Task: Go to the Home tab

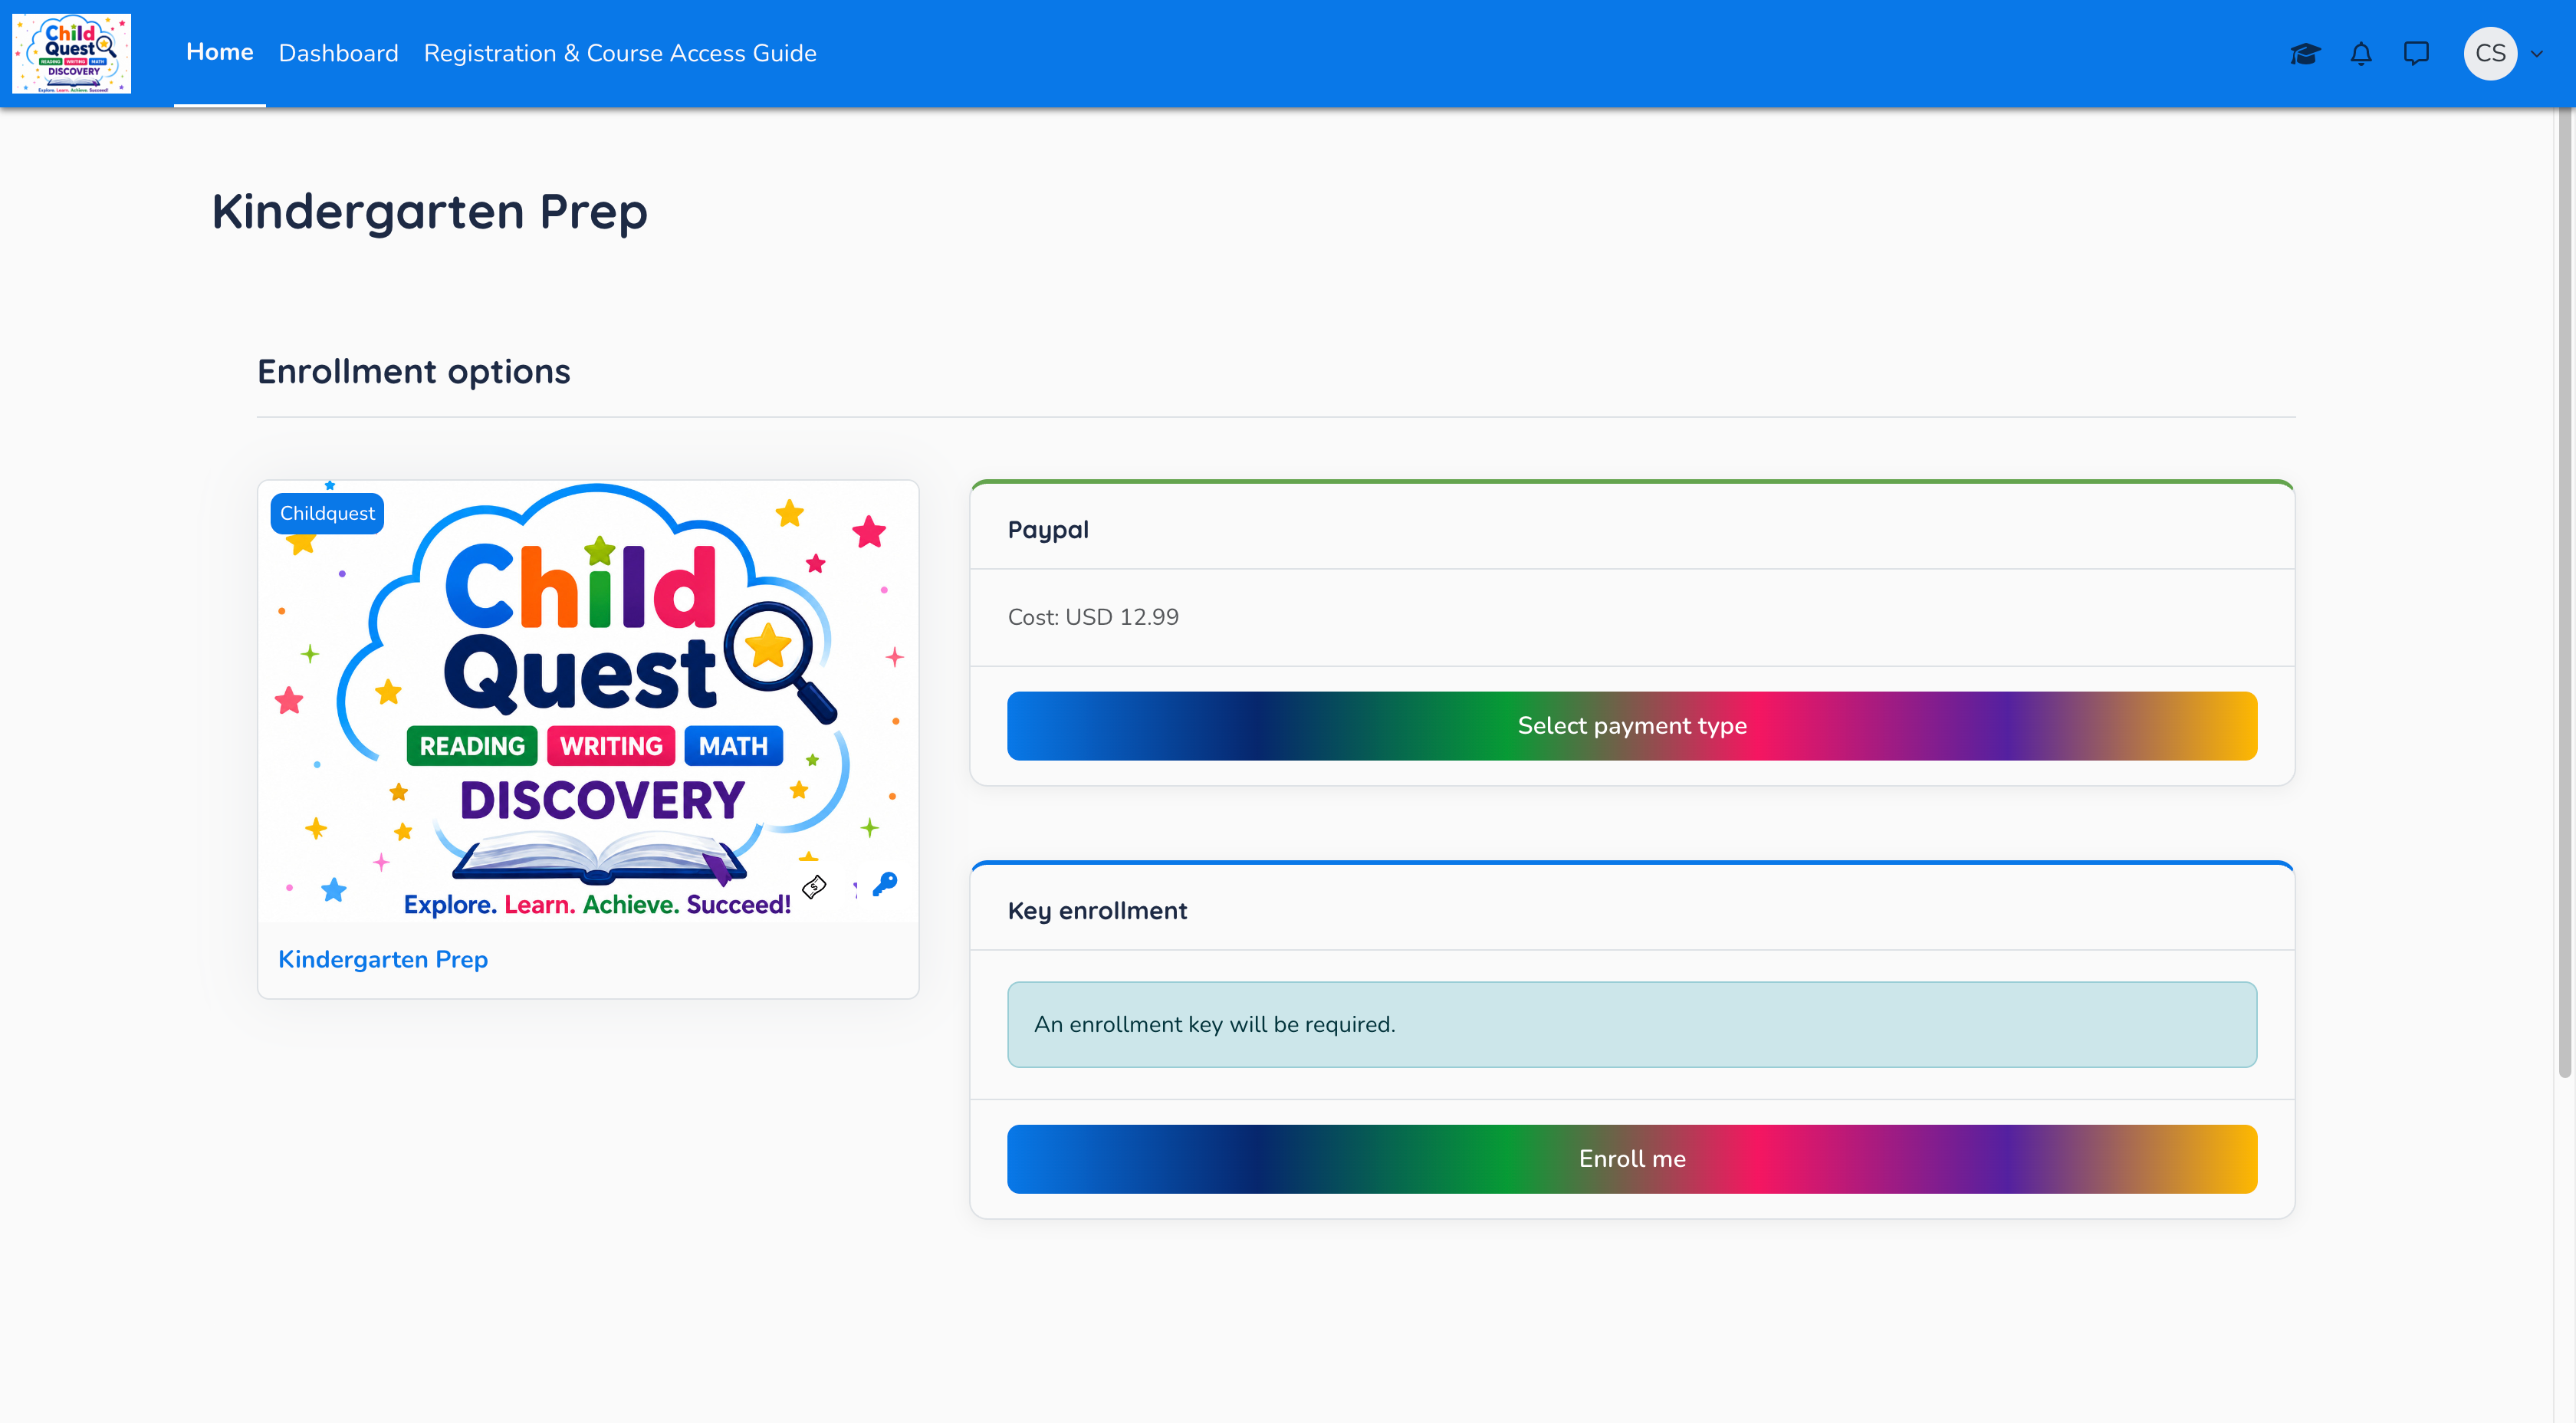Action: point(219,52)
